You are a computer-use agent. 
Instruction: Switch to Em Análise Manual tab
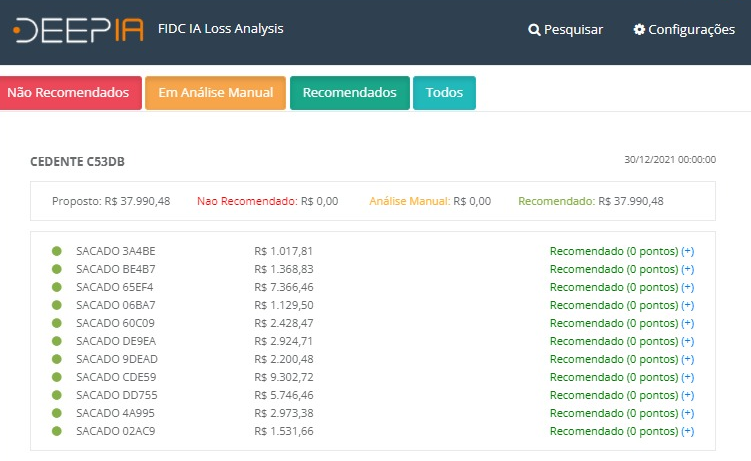tap(215, 93)
